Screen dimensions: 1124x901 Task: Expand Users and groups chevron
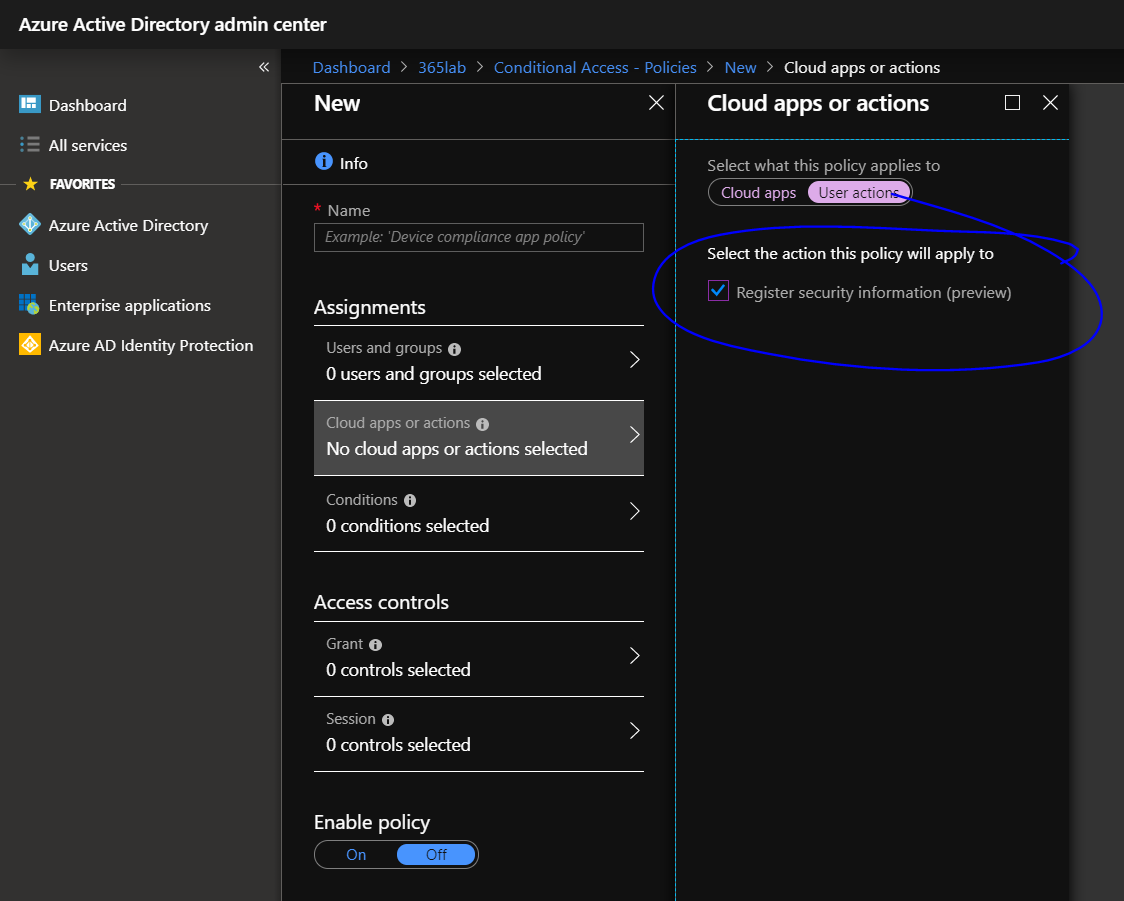pos(634,360)
